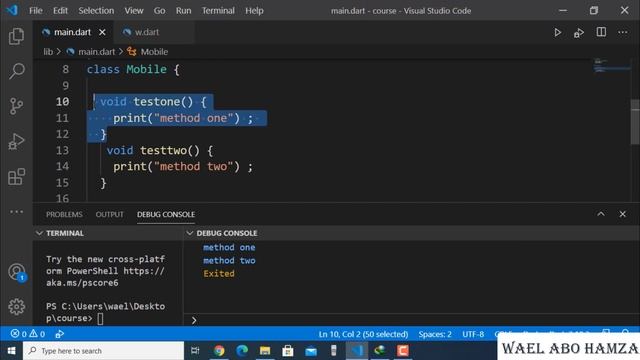Click the debug console input prompt
640x360 pixels.
click(x=412, y=320)
